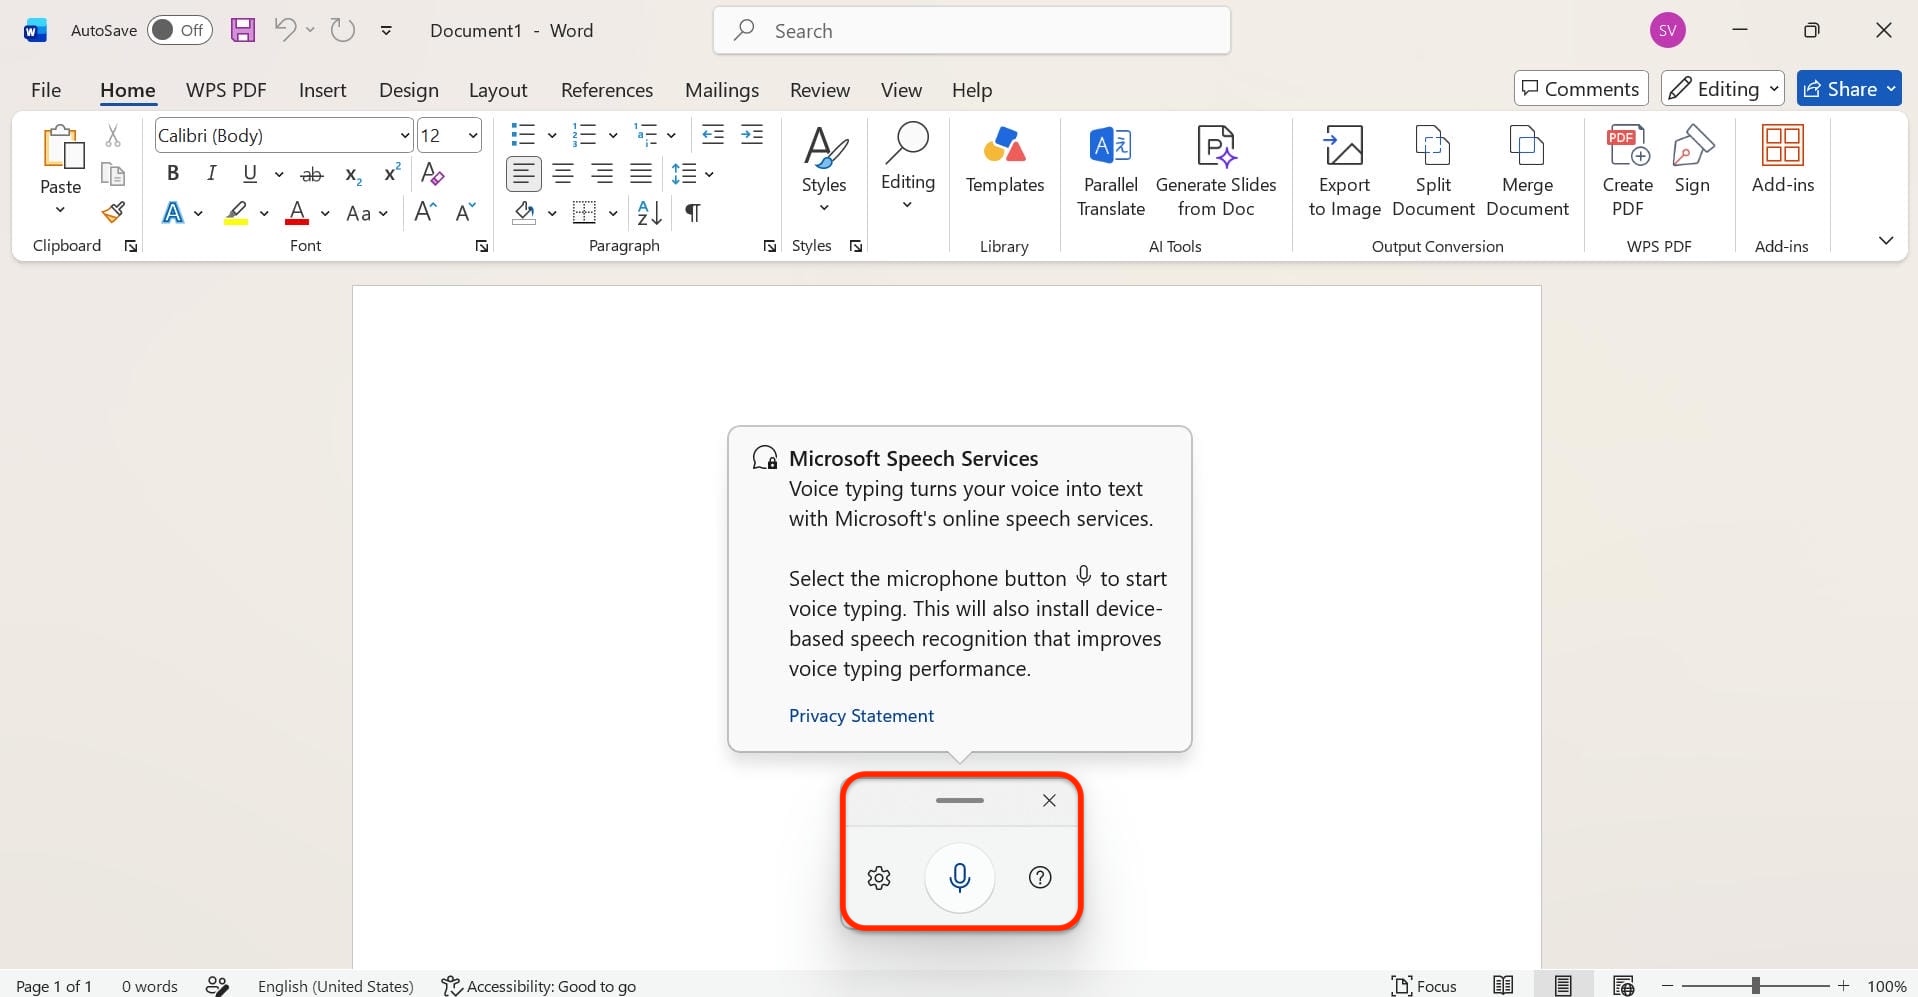Click the Parallel Translate tool
1918x997 pixels.
click(x=1111, y=172)
